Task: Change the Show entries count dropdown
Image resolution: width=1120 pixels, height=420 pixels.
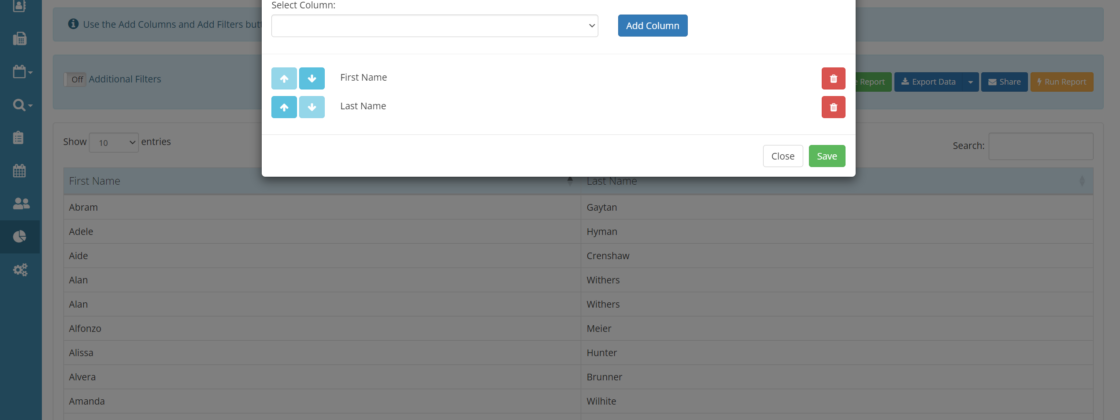Action: (114, 143)
